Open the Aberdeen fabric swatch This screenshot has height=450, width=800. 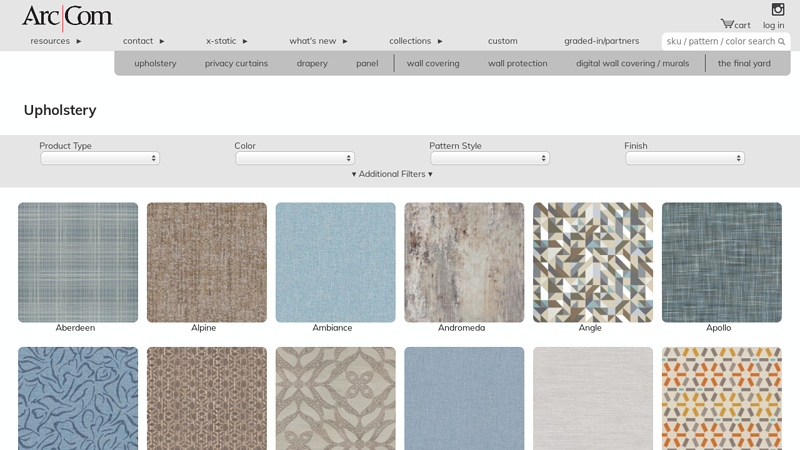[78, 262]
